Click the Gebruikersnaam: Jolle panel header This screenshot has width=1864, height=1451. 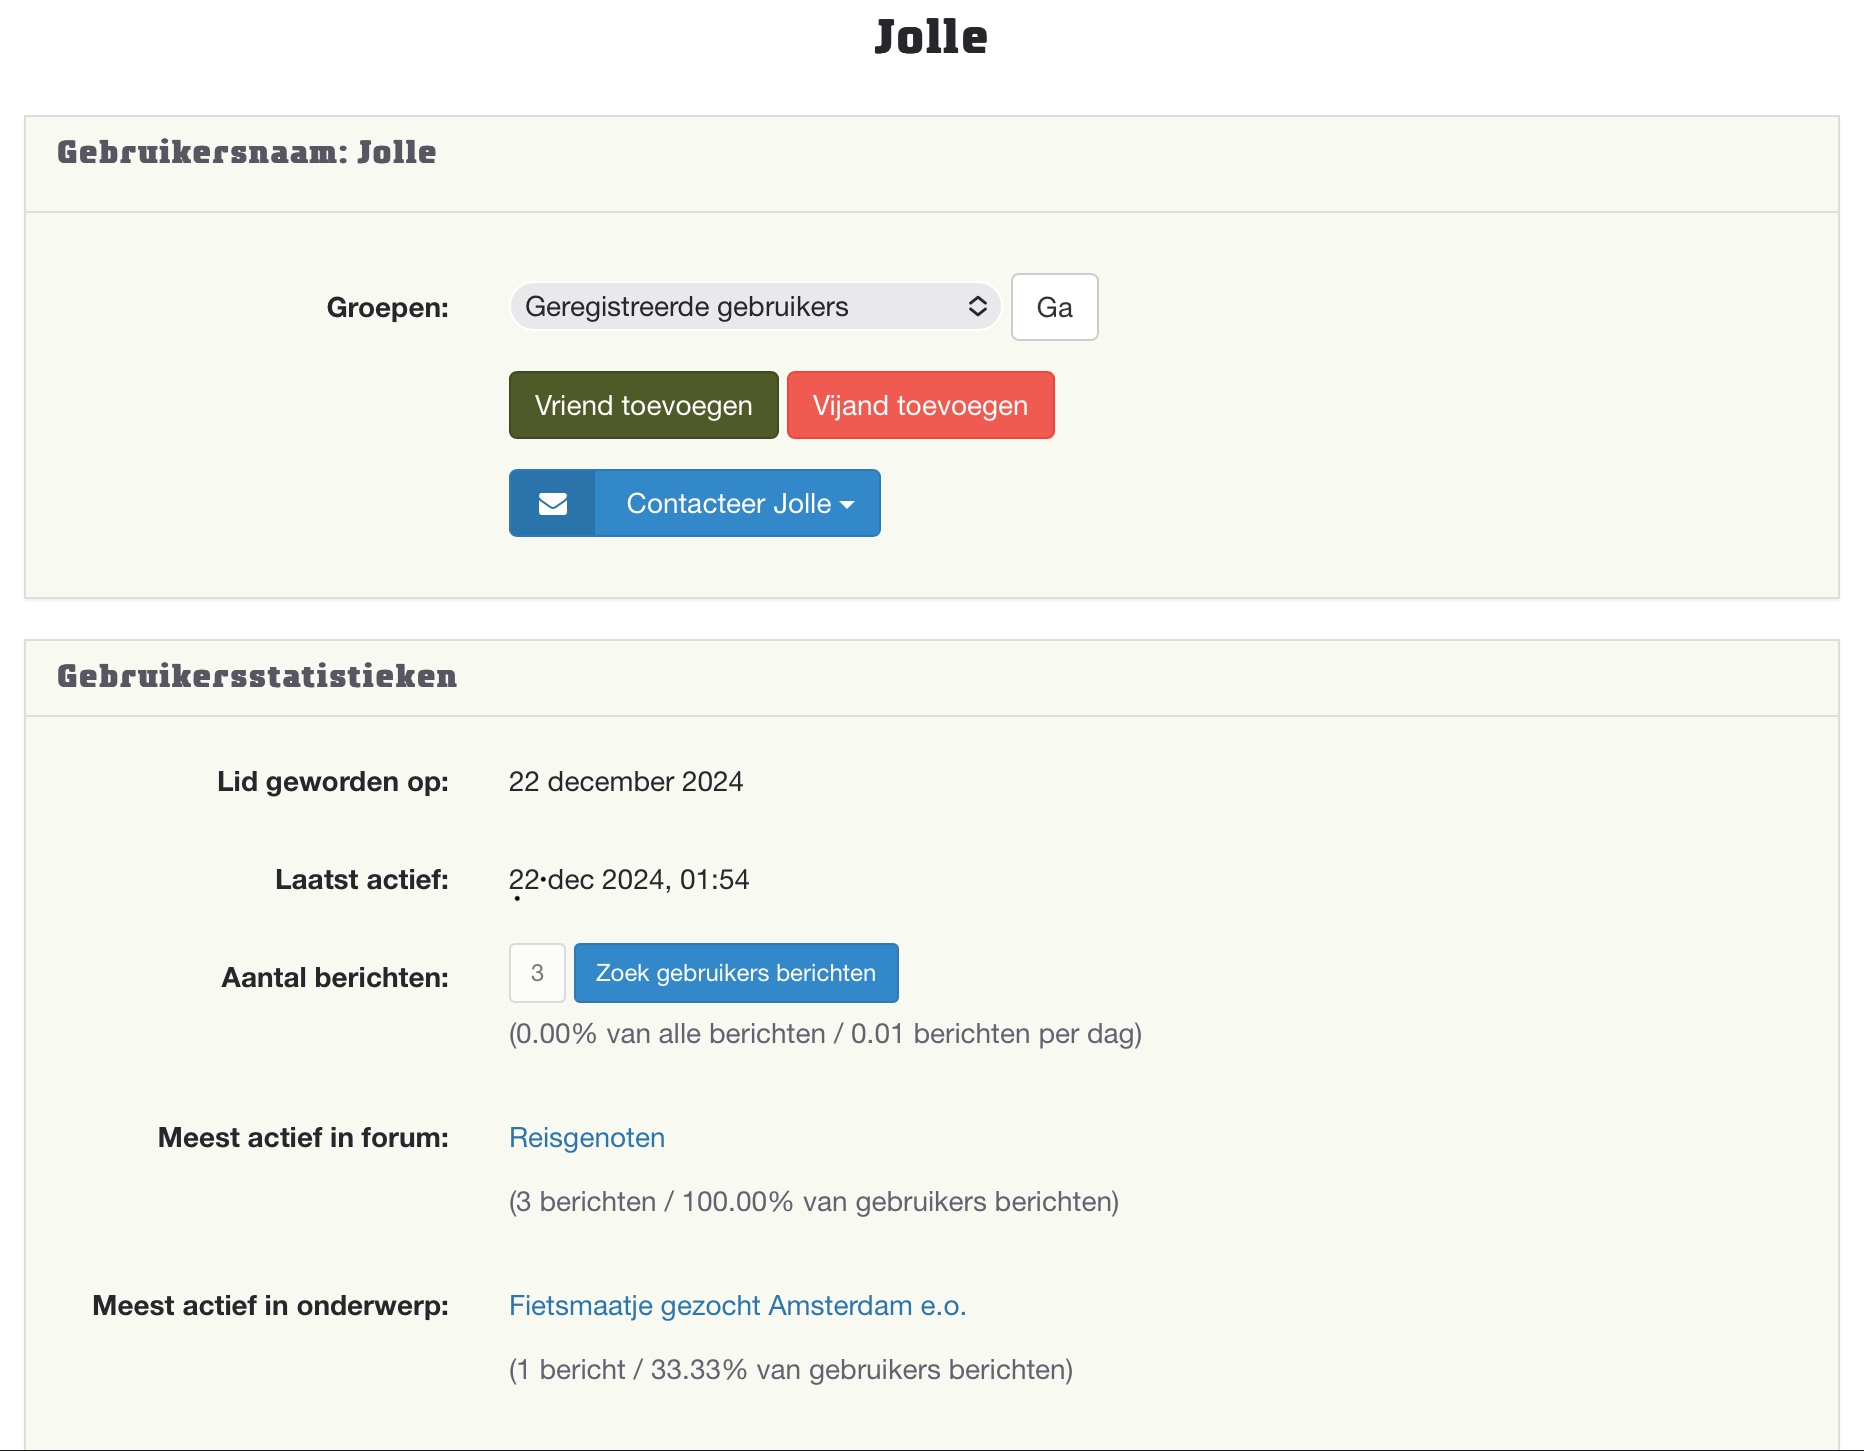click(x=247, y=153)
